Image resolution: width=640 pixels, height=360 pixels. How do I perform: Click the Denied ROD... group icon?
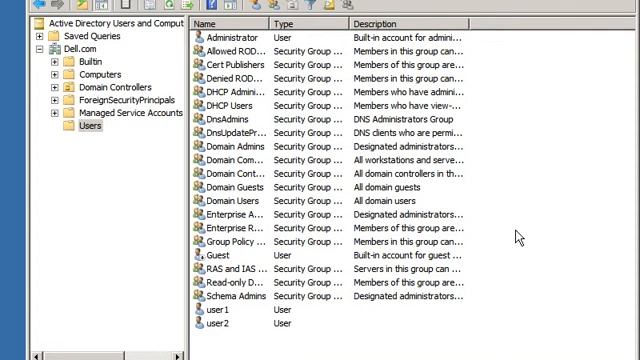(199, 78)
